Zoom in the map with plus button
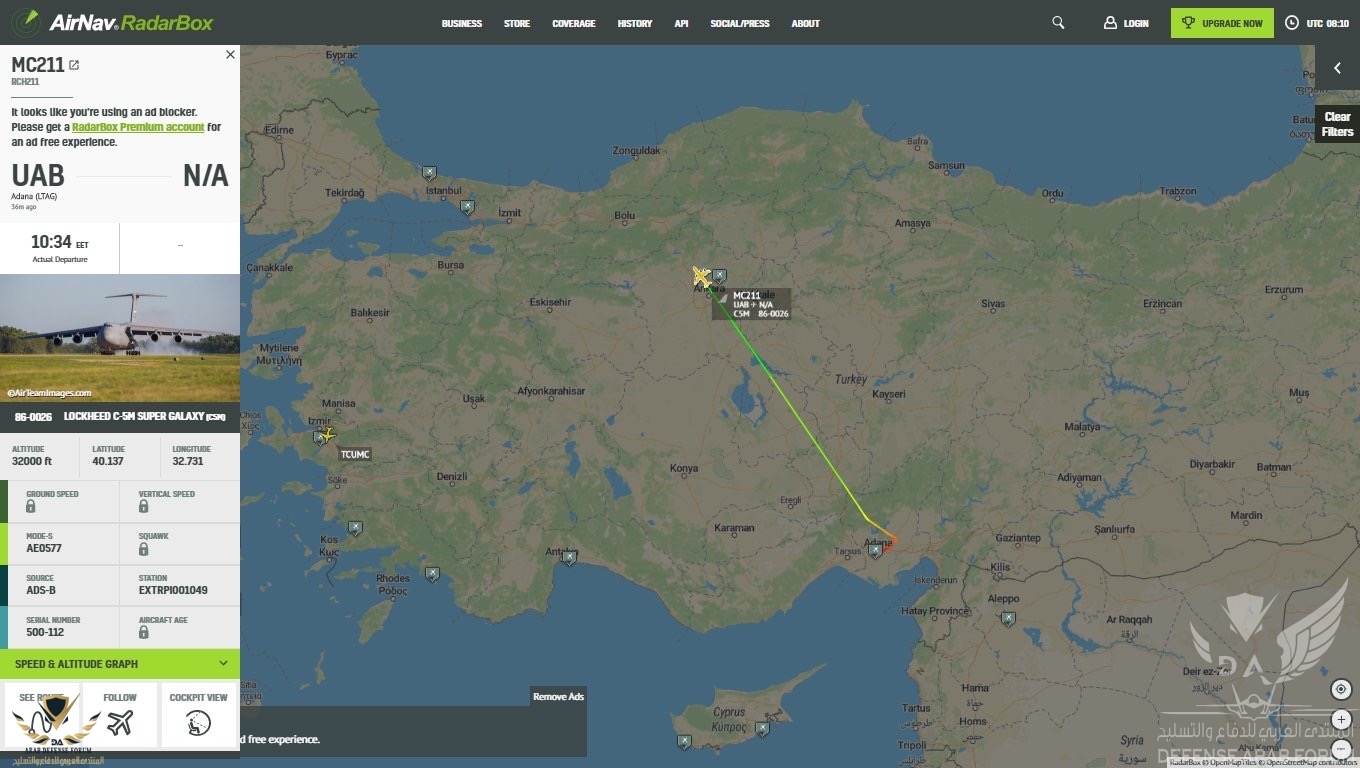This screenshot has height=768, width=1360. [1341, 720]
